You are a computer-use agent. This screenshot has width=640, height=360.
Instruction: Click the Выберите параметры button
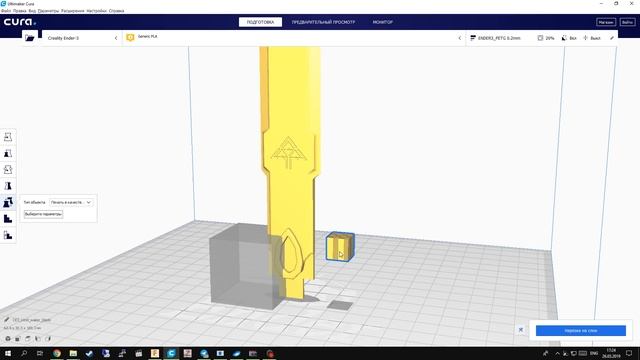pyautogui.click(x=43, y=214)
